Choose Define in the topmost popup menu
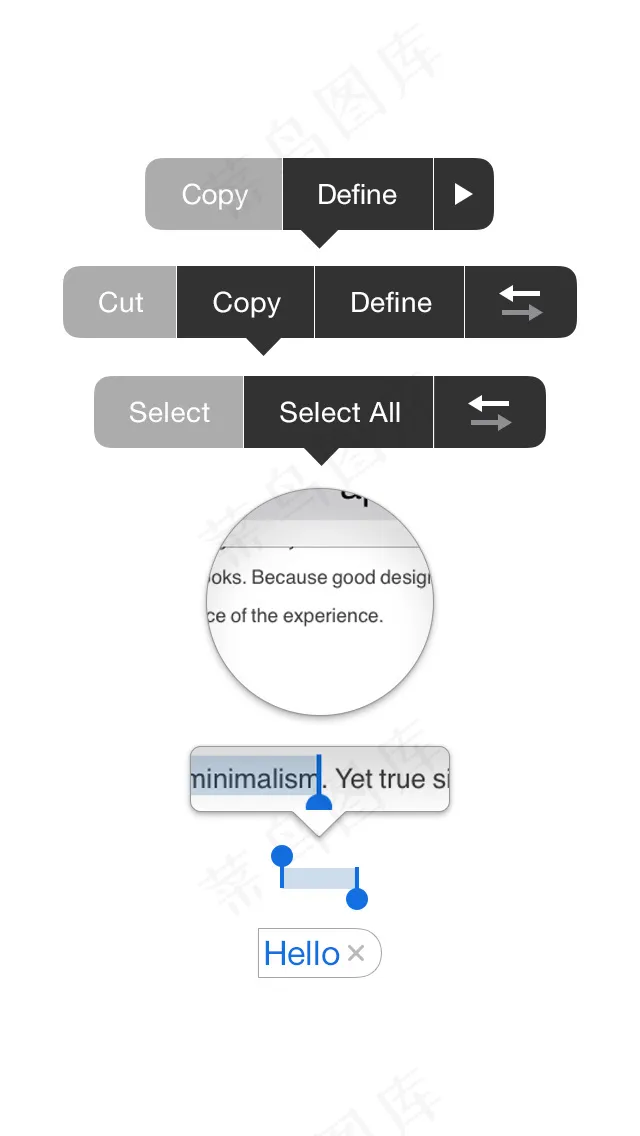The height and width of the screenshot is (1136, 640). [x=357, y=194]
